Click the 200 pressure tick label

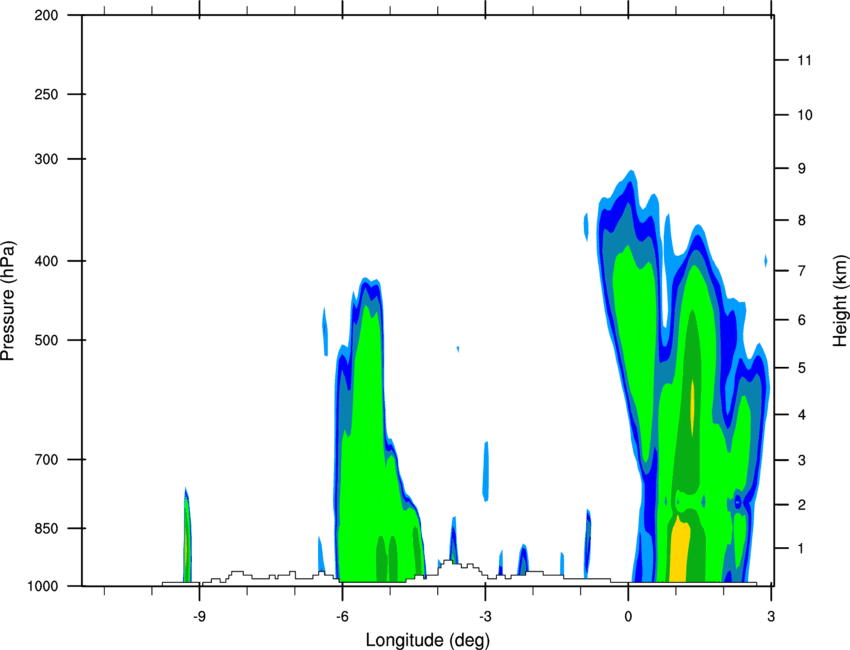[46, 15]
